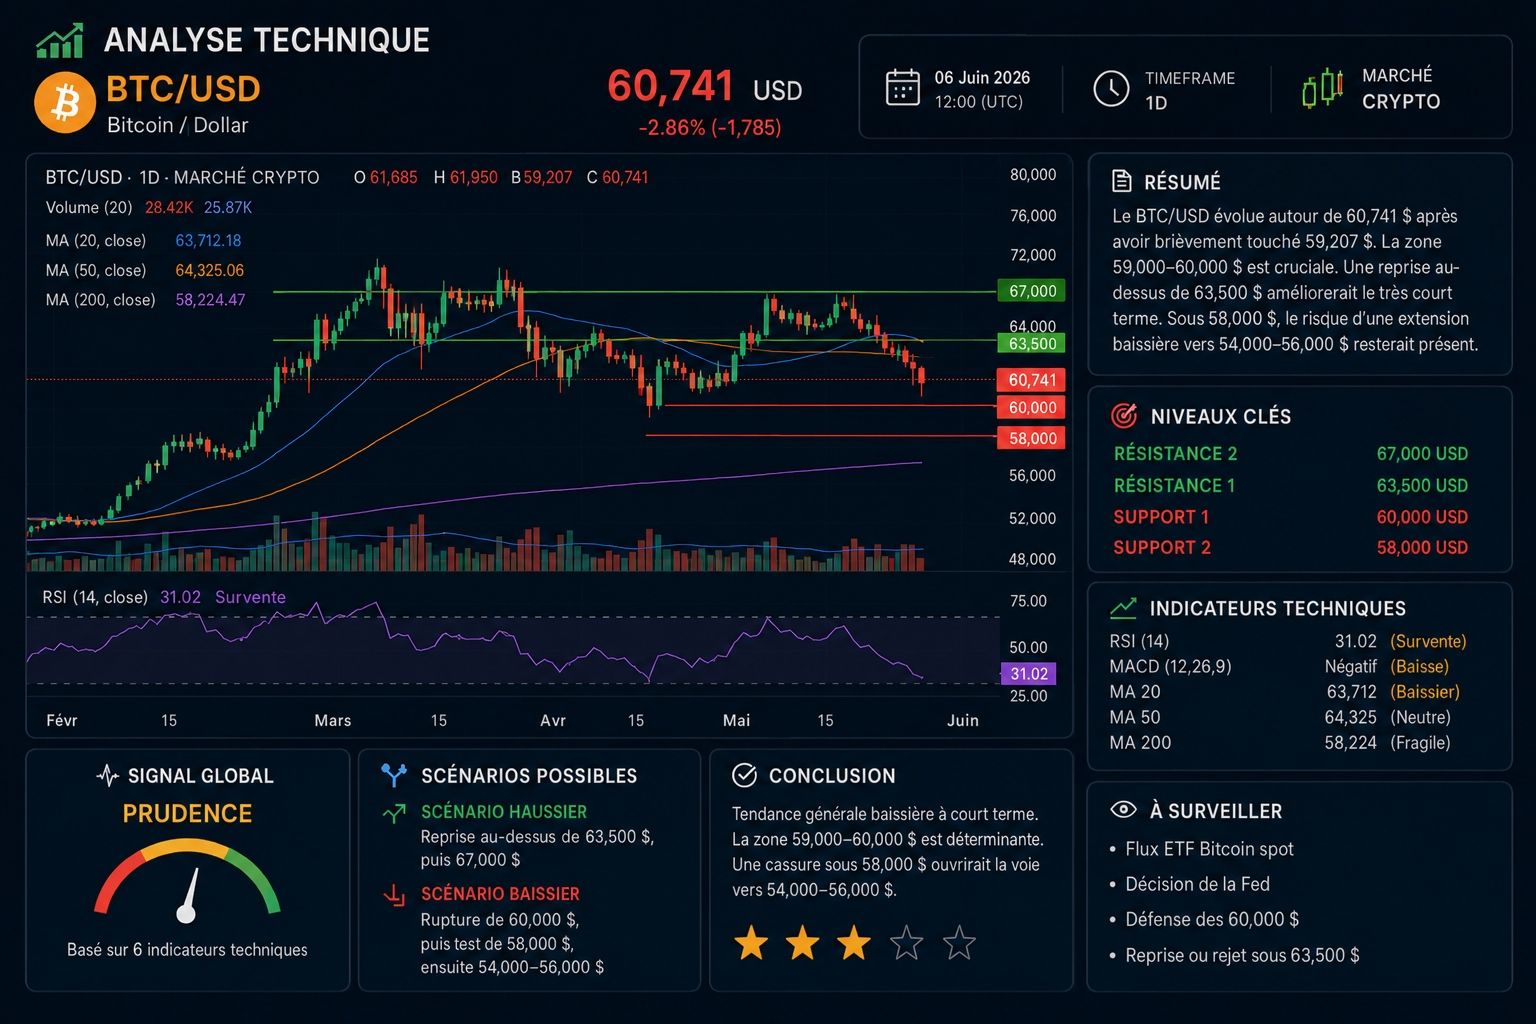1536x1024 pixels.
Task: Click the Défense des 60,000 $ item
Action: pyautogui.click(x=1204, y=919)
